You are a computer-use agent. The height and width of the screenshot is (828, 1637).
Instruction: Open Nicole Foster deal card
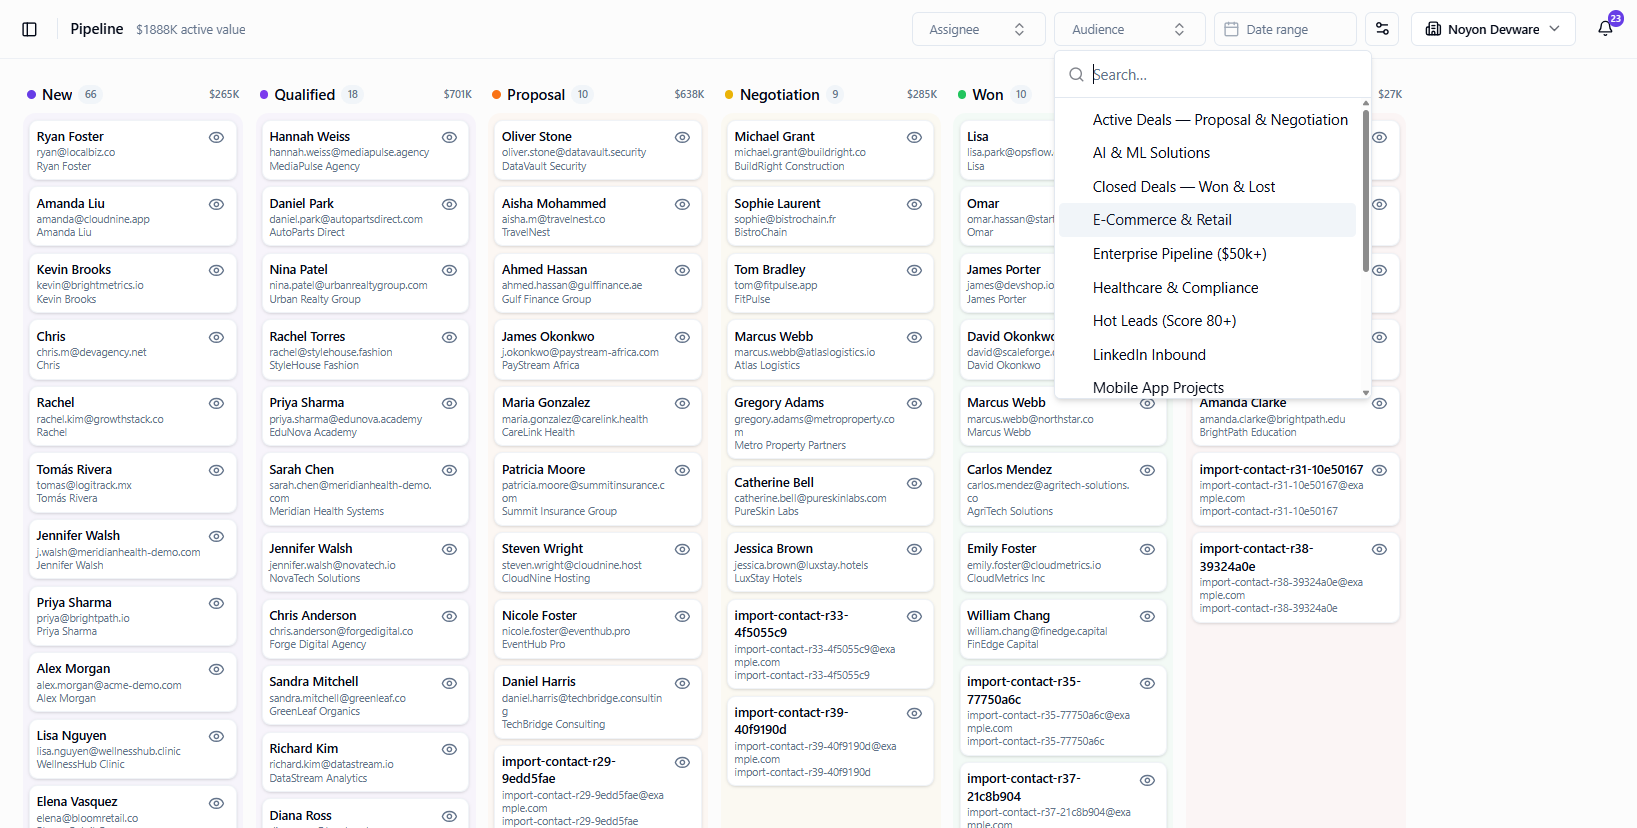point(596,629)
